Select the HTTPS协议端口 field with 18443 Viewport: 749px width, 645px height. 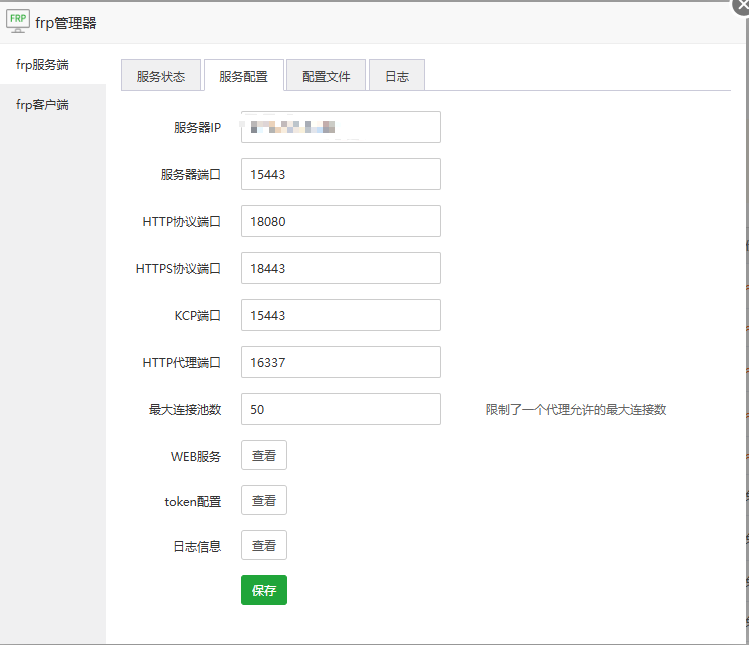340,268
